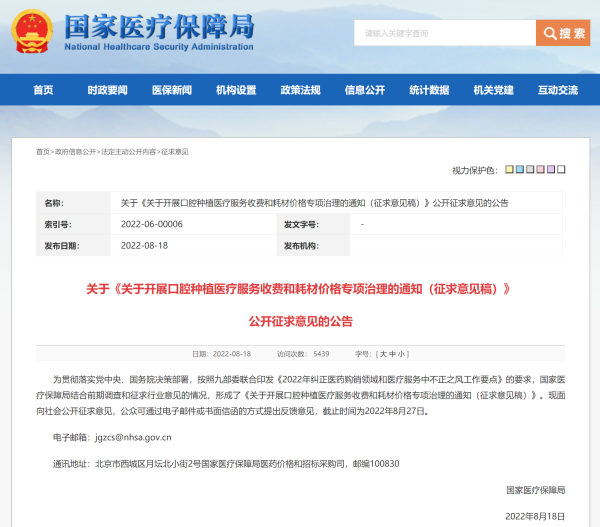600x527 pixels.
Task: Set font size to 大 (large)
Action: [x=383, y=354]
